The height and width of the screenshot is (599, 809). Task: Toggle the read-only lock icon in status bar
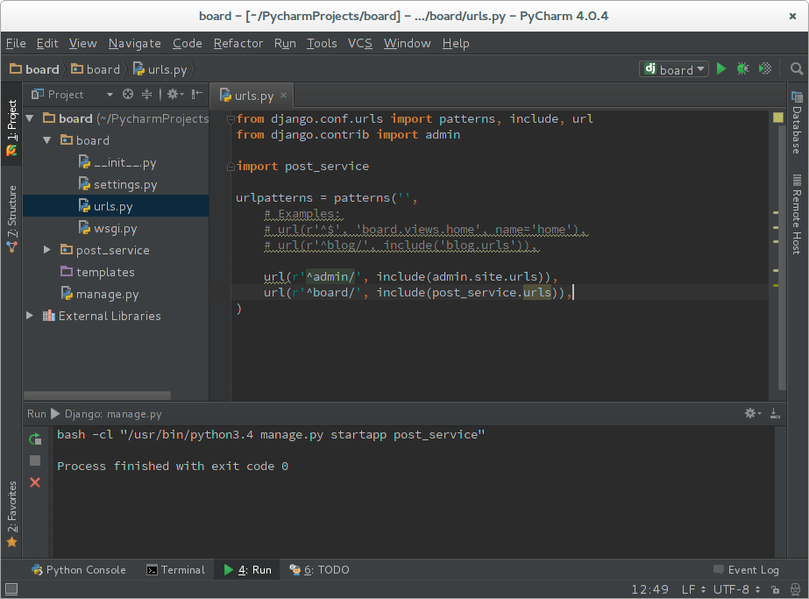[775, 589]
